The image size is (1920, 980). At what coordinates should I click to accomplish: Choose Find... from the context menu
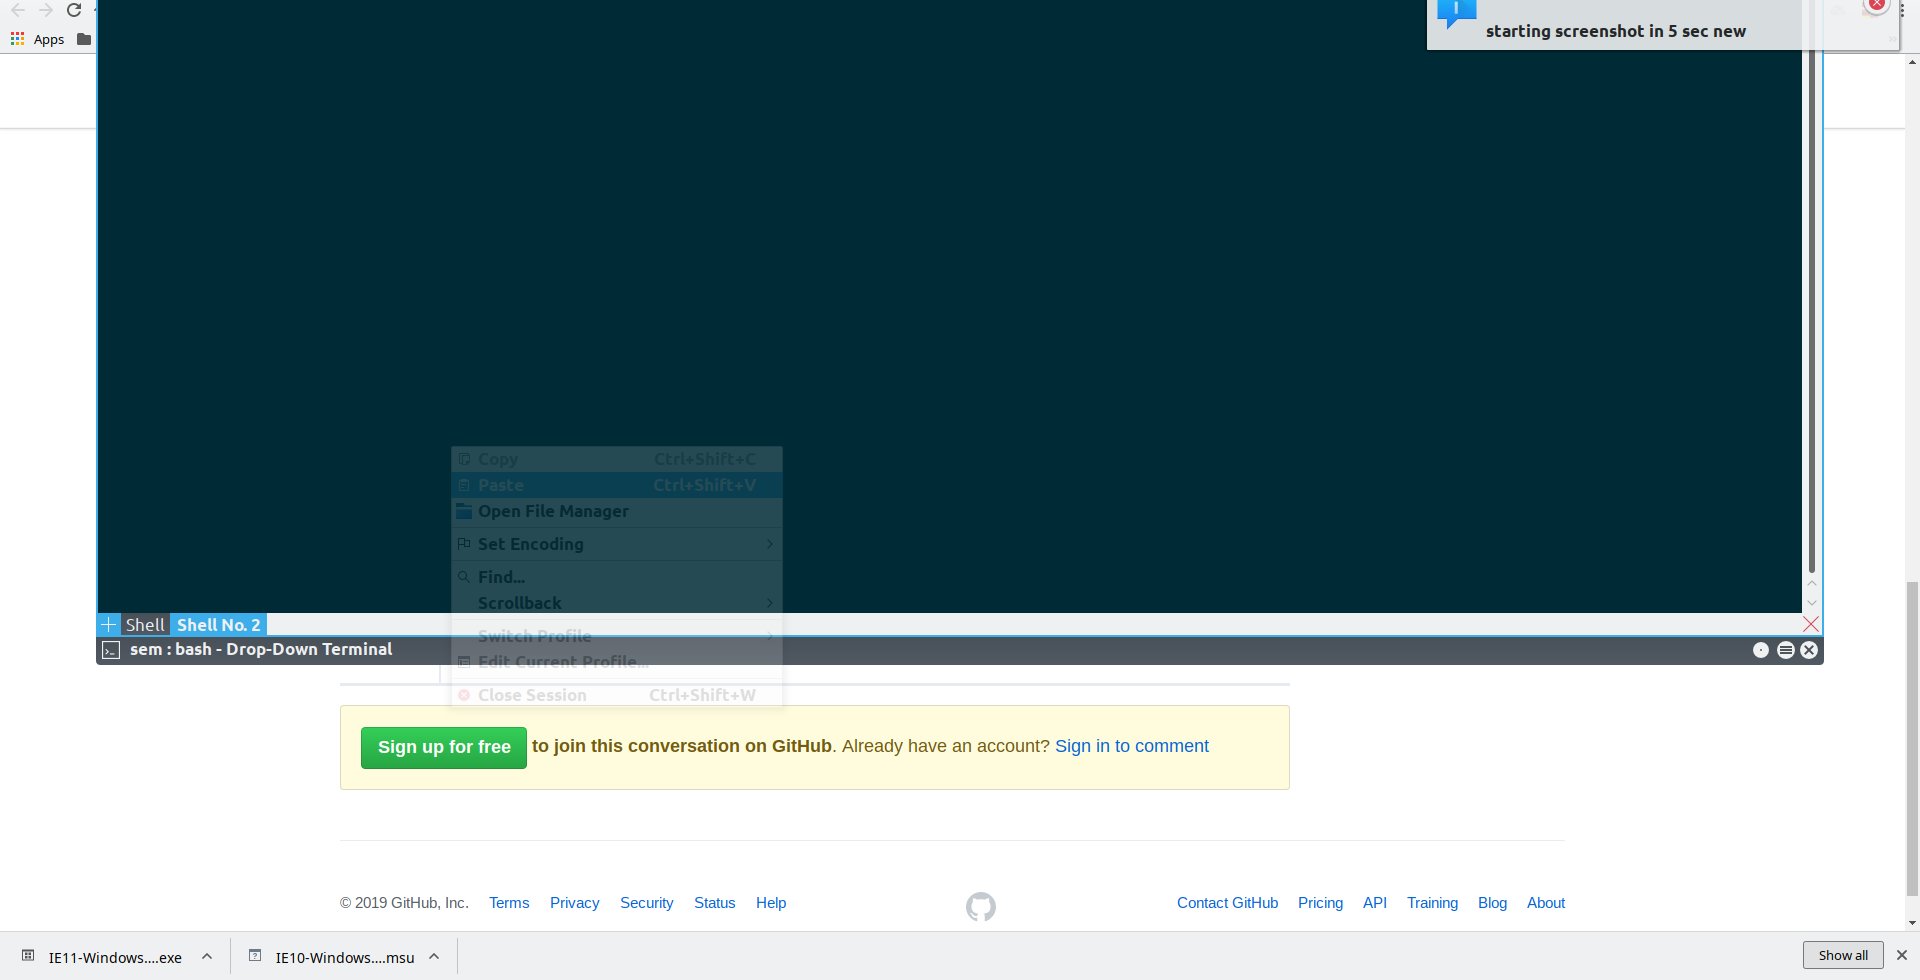coord(617,577)
